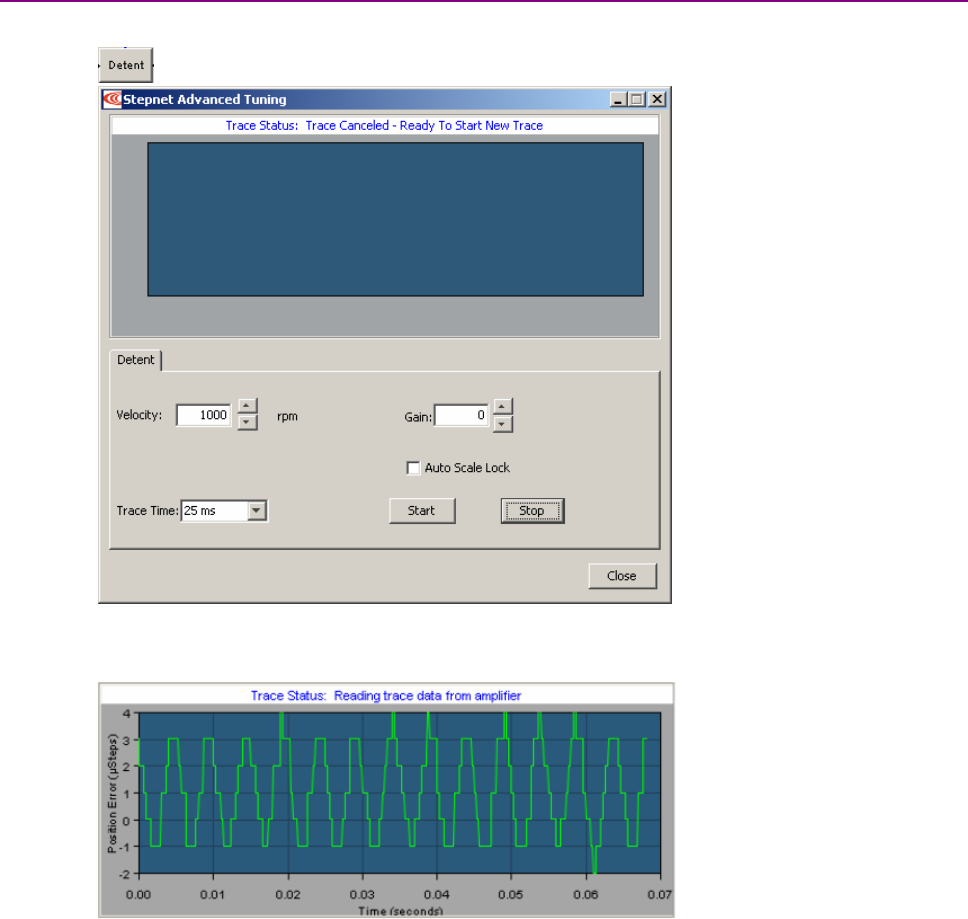Click the Velocity input field
This screenshot has width=968, height=919.
[203, 415]
